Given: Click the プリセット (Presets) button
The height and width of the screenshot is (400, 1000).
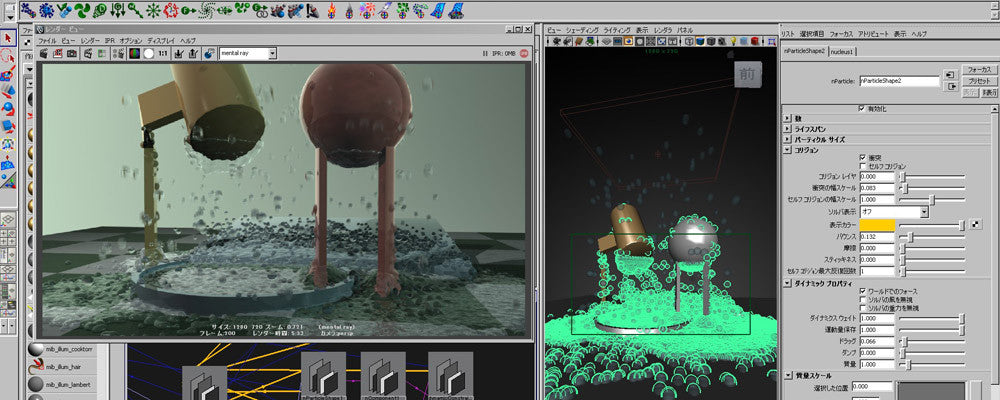Looking at the screenshot, I should click(x=979, y=81).
